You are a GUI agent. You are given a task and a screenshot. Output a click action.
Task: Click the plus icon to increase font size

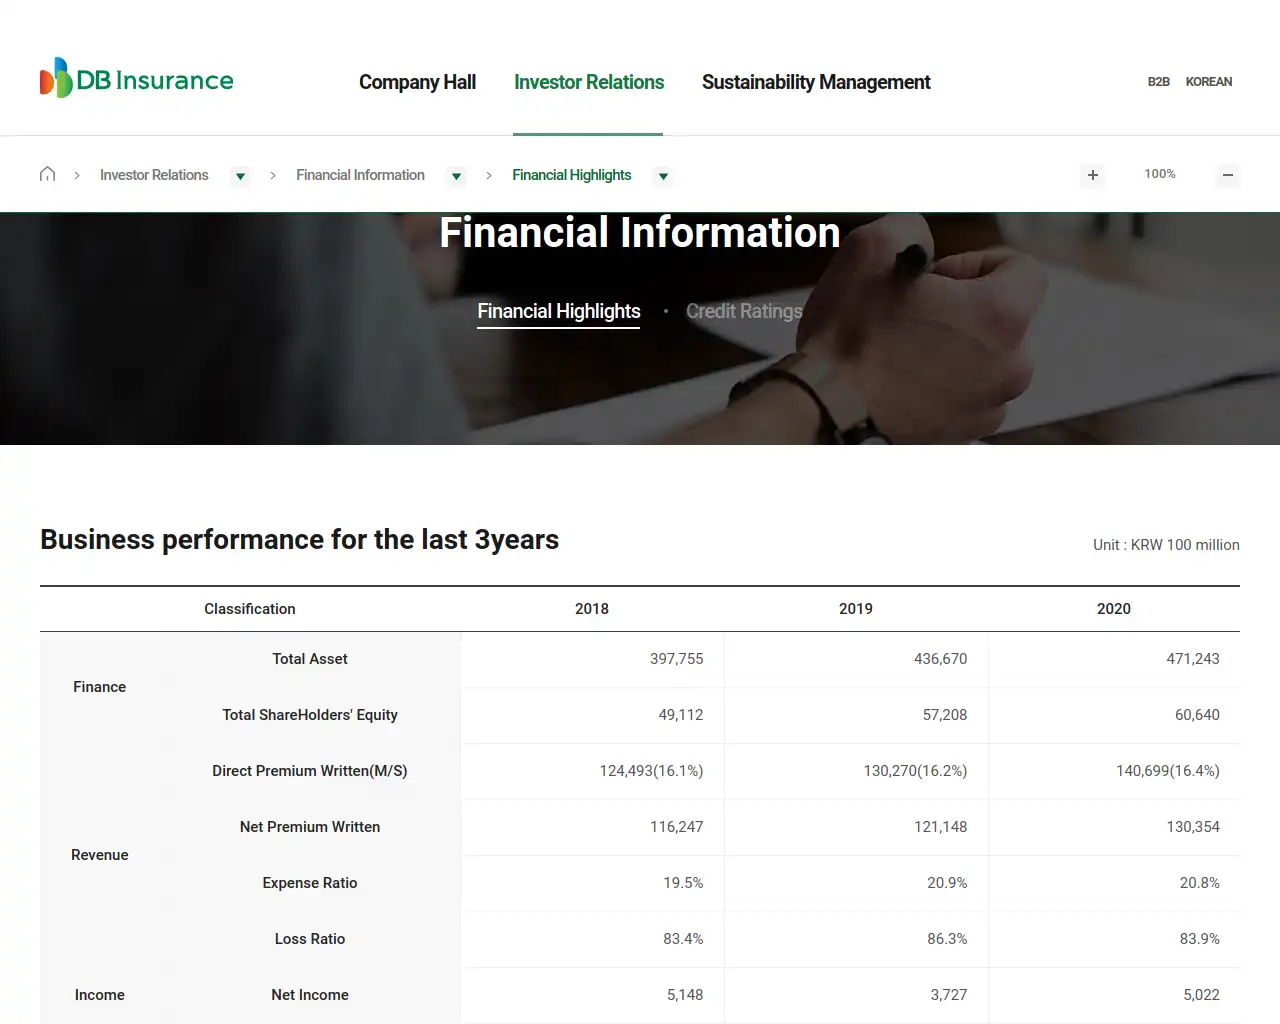[1092, 175]
